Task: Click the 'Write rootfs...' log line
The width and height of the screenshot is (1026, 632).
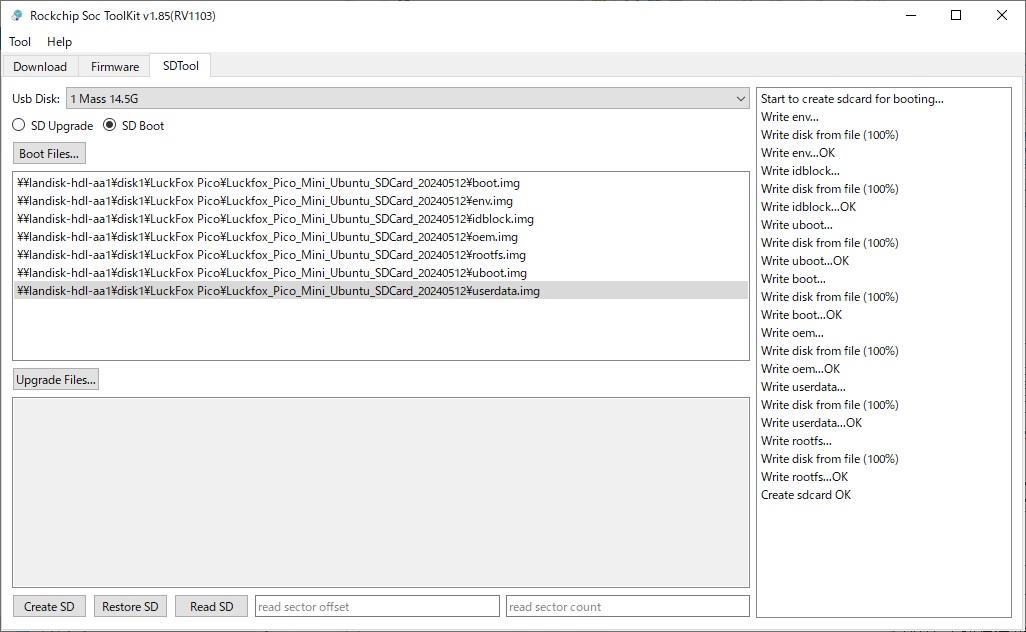Action: click(x=796, y=441)
